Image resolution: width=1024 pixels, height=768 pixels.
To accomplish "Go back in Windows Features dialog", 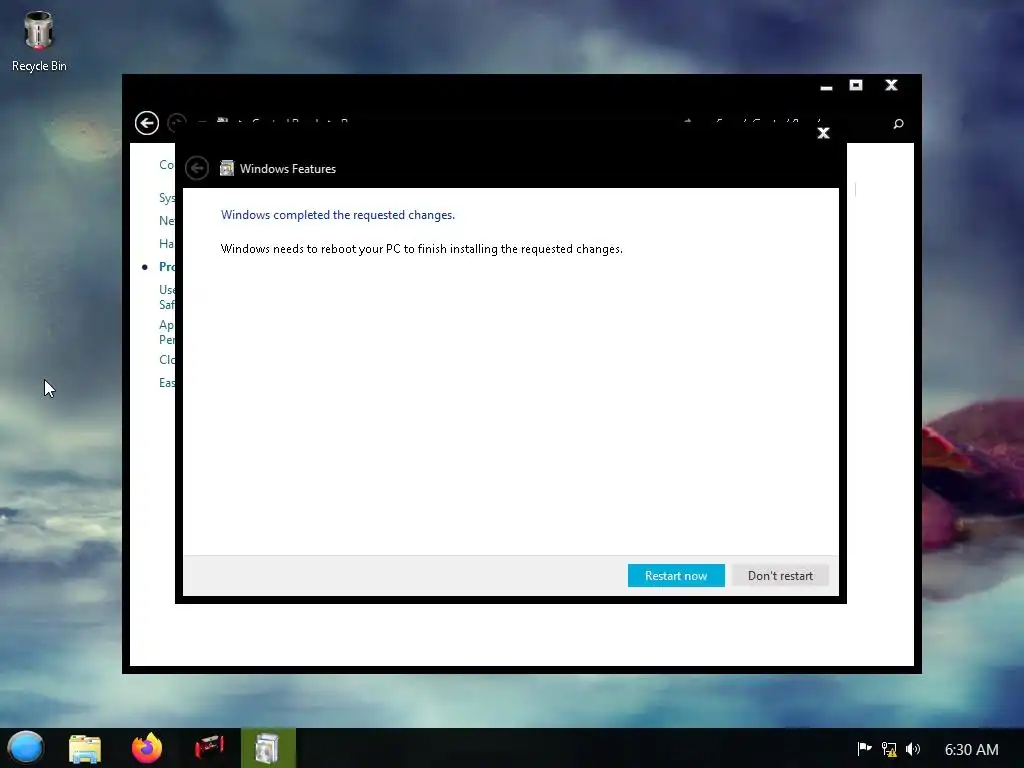I will coord(197,168).
